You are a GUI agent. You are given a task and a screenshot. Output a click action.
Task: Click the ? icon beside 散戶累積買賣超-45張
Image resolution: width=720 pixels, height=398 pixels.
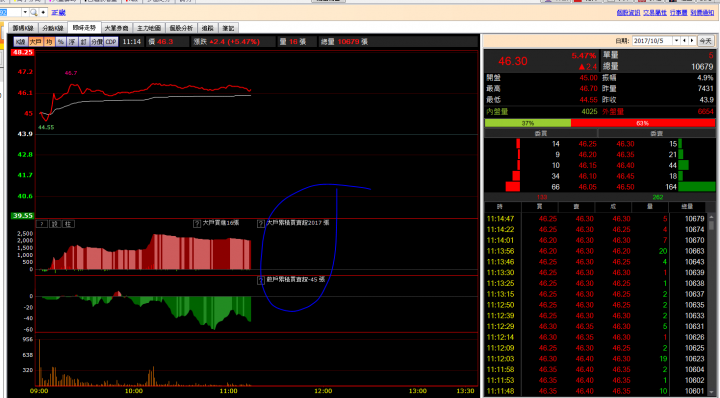point(261,280)
